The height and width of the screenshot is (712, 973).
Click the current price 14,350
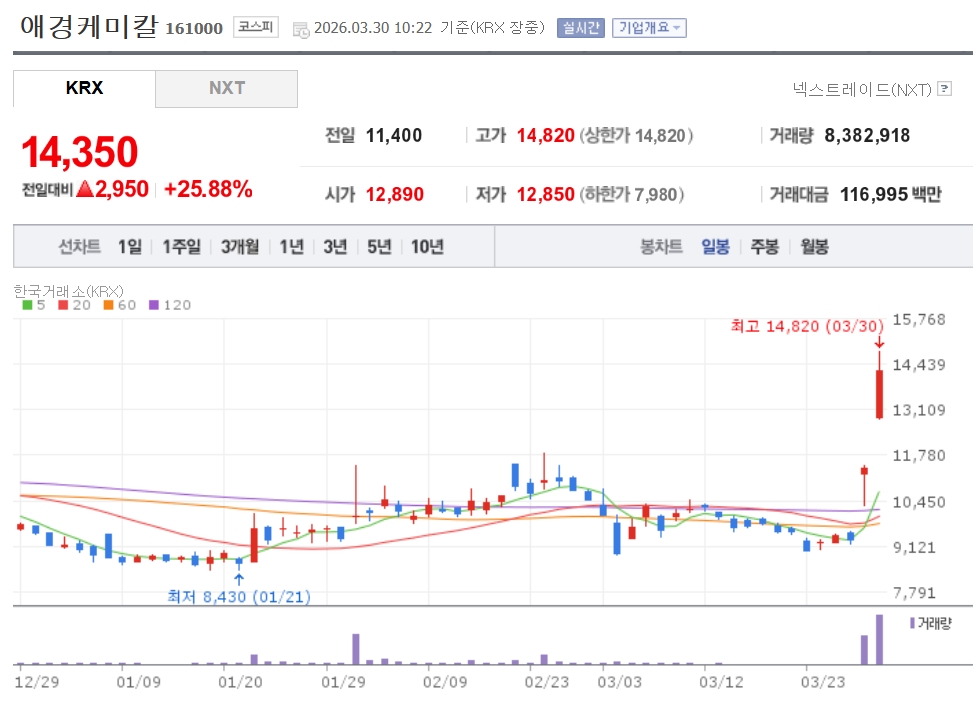(79, 151)
